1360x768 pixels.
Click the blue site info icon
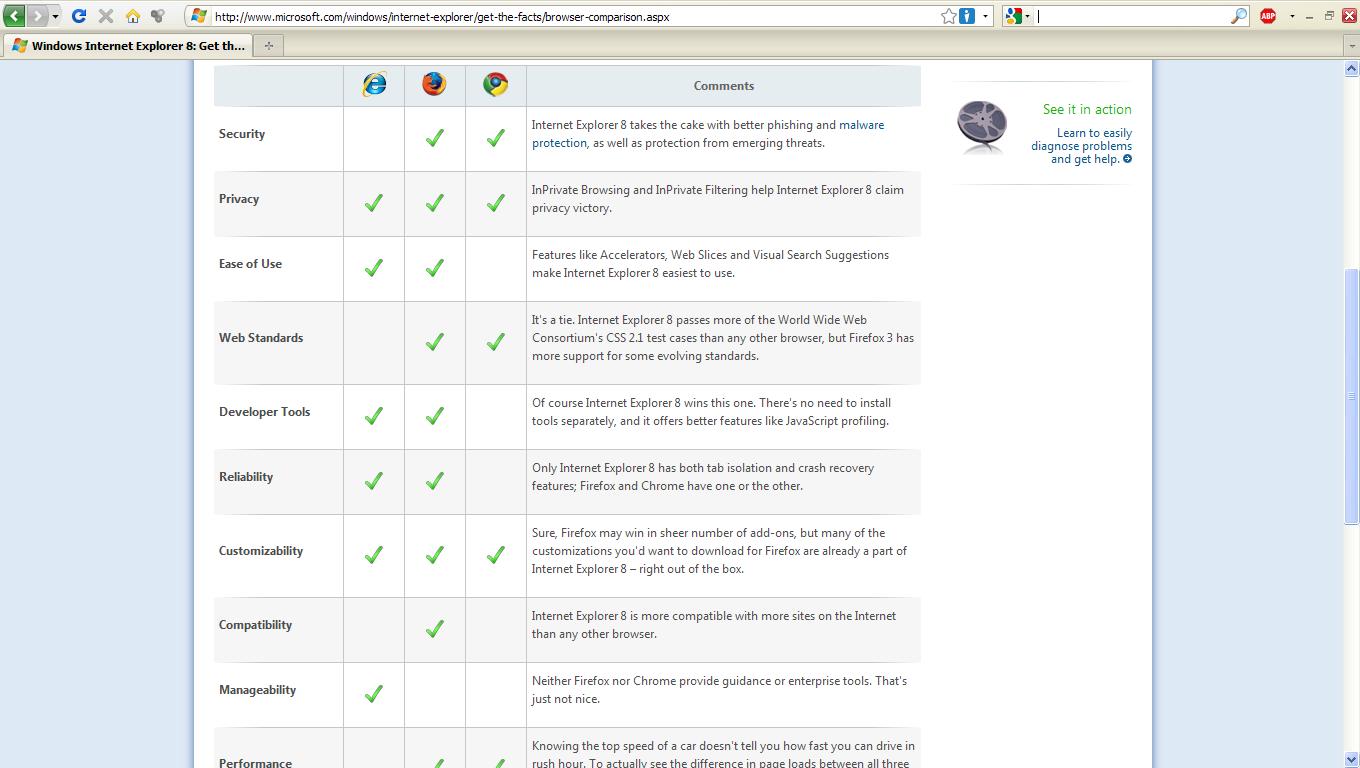[967, 16]
